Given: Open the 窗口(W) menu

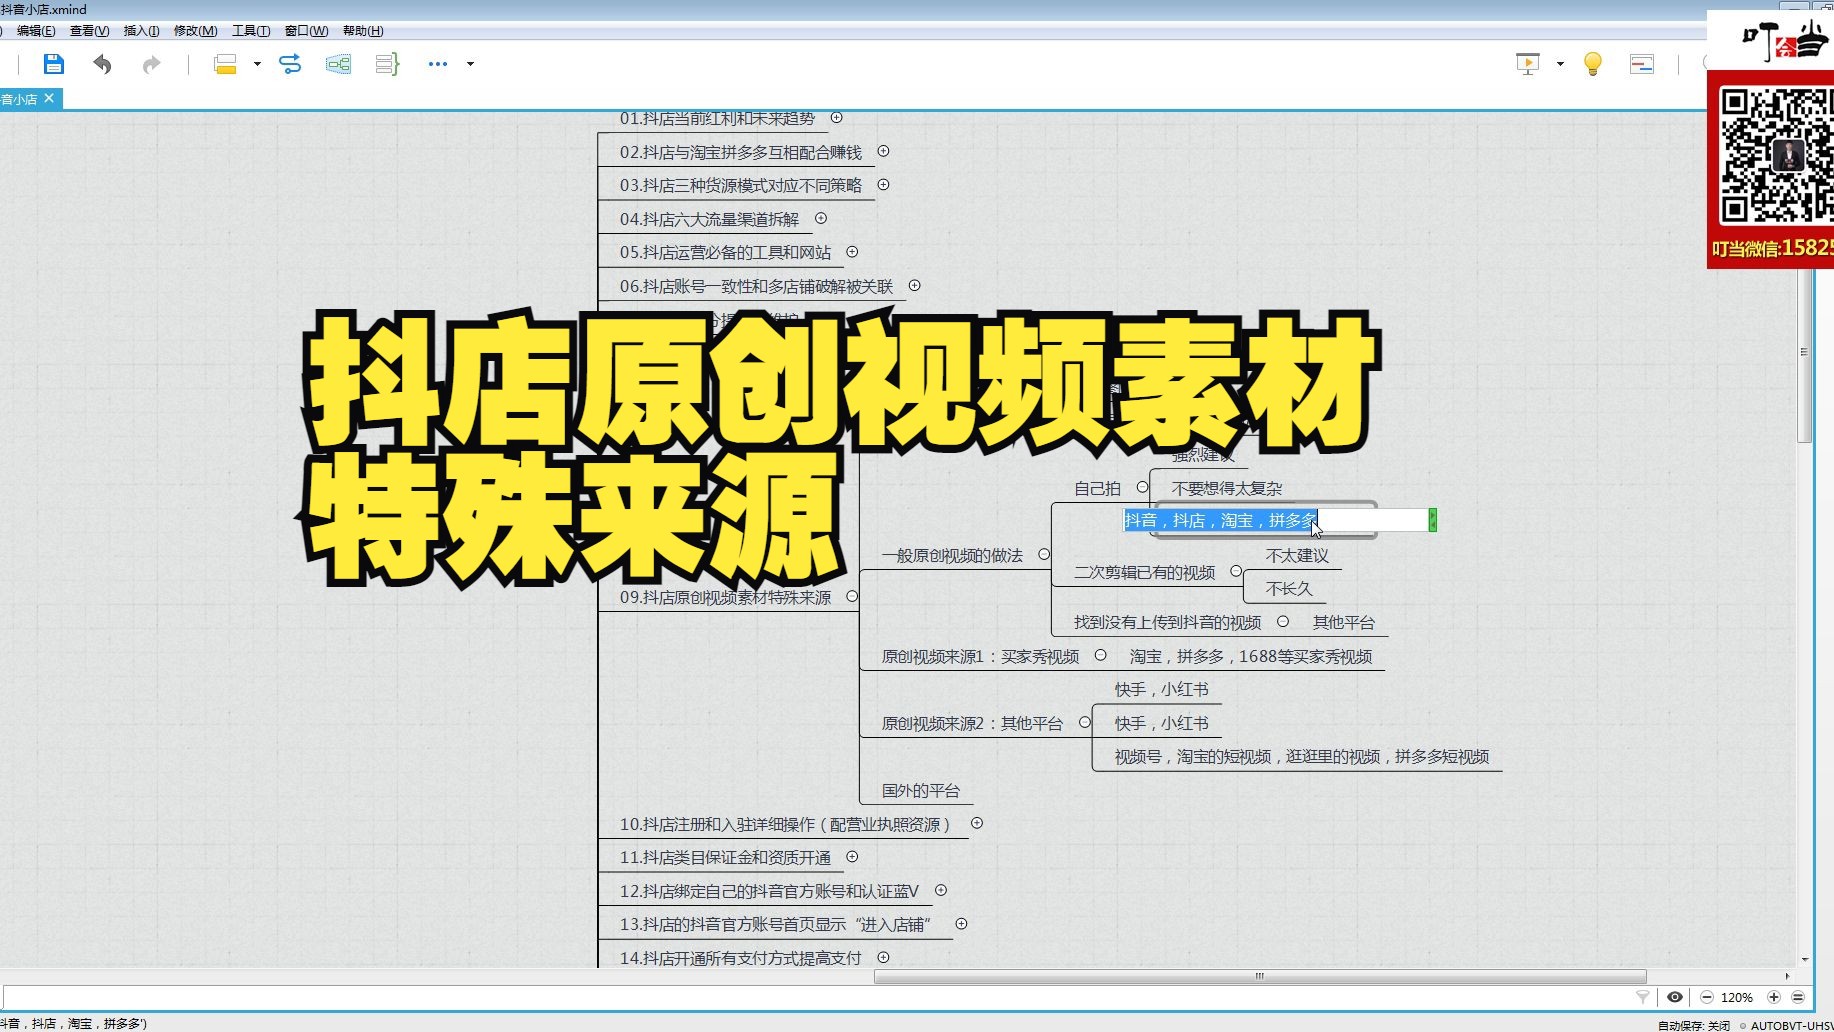Looking at the screenshot, I should point(306,31).
